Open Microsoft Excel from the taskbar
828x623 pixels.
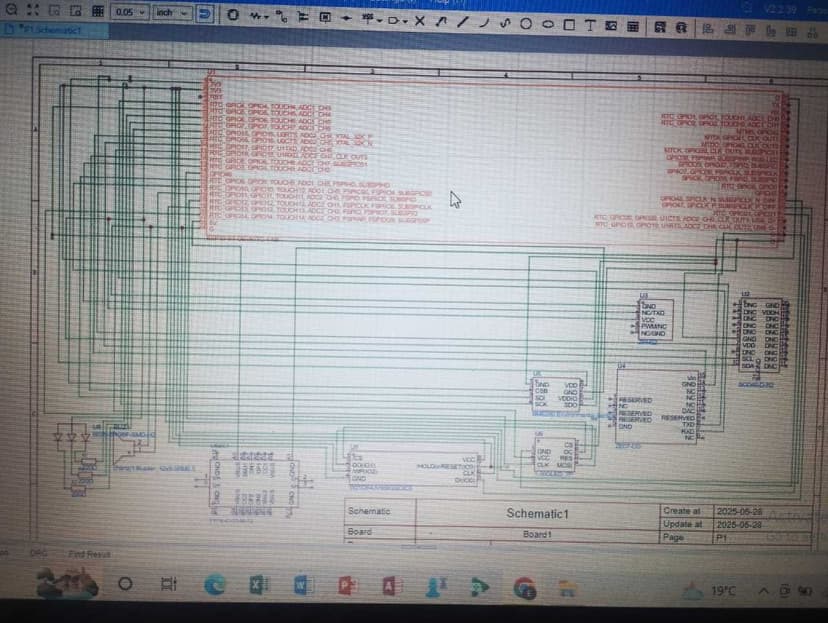point(256,586)
